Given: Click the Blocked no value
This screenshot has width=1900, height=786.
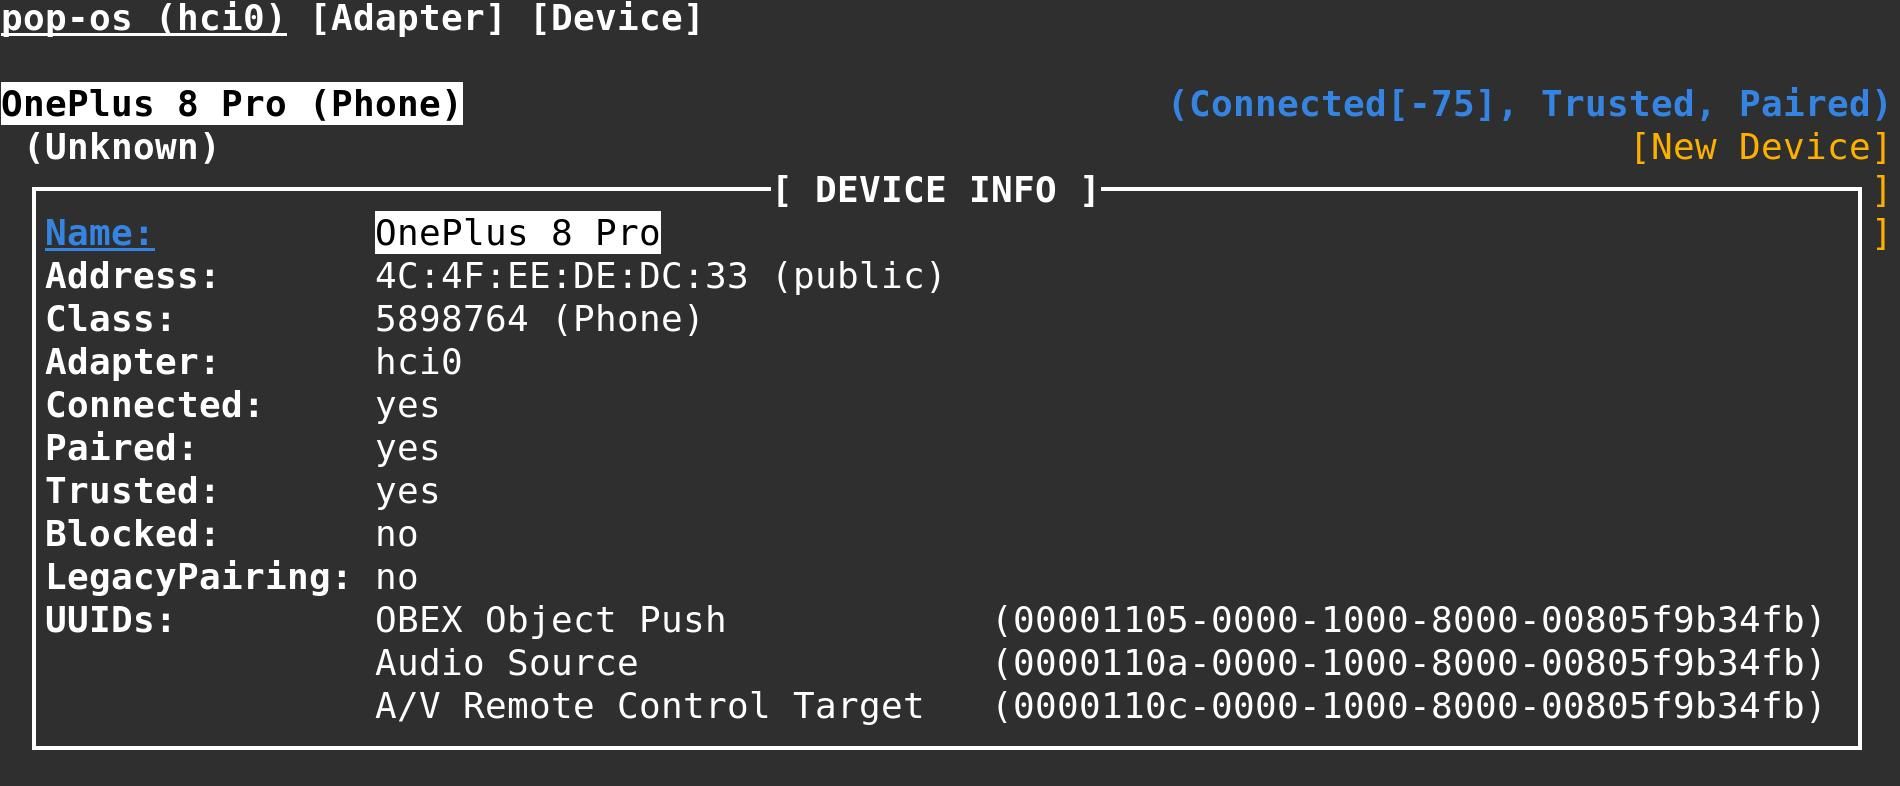Looking at the screenshot, I should [396, 535].
